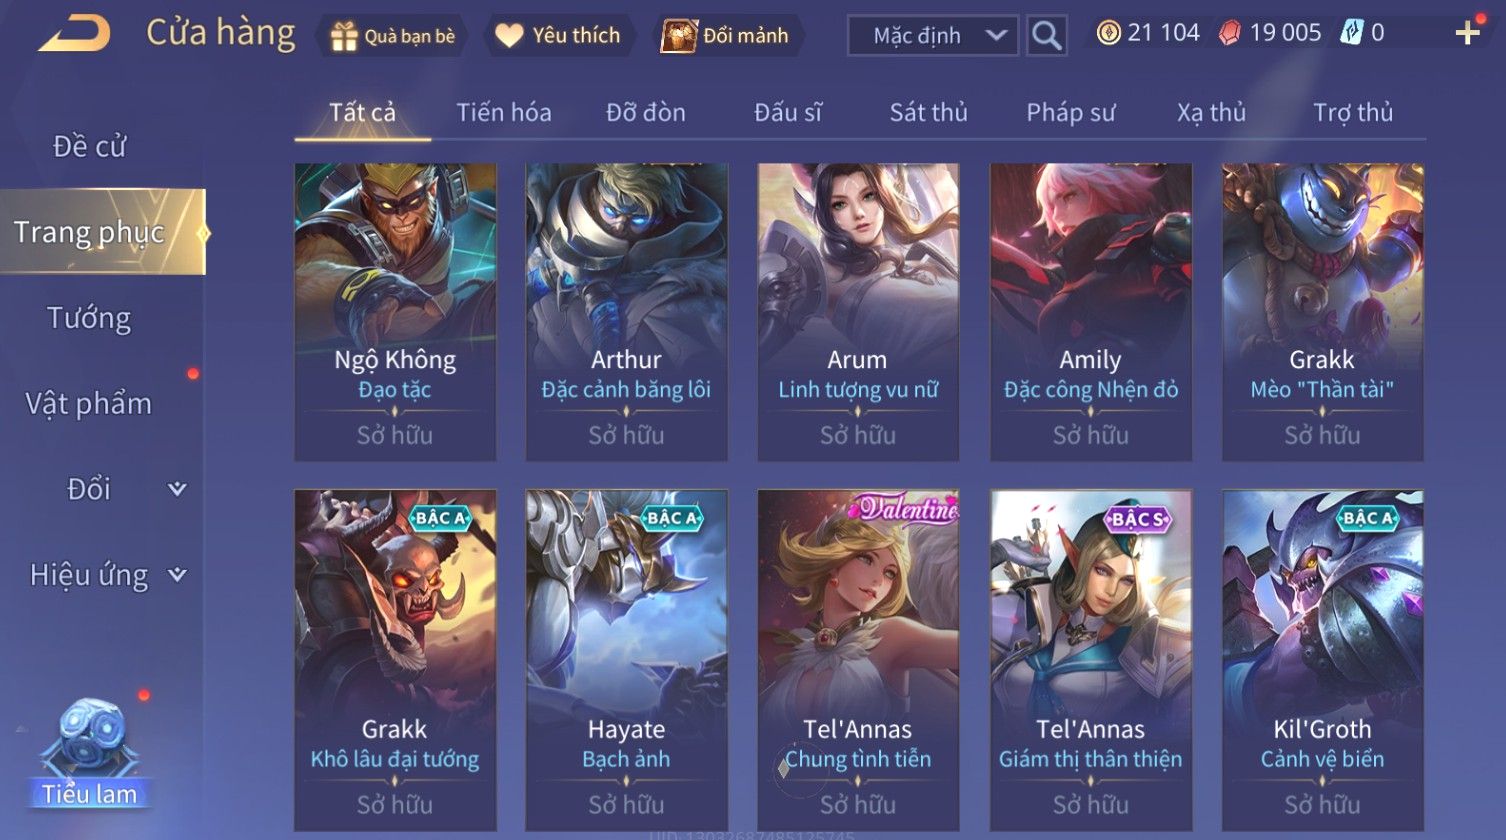Image resolution: width=1506 pixels, height=840 pixels.
Task: Select Tel'Annas Chung tình tiễn skin card
Action: 858,660
